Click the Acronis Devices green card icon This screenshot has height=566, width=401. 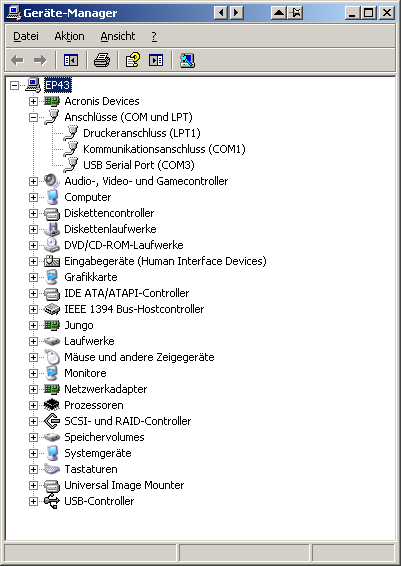click(52, 101)
